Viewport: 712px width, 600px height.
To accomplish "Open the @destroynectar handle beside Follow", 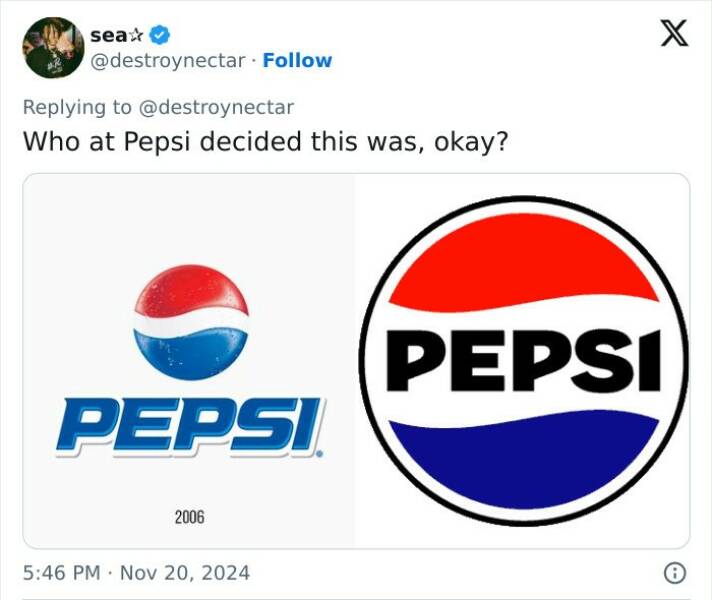I will tap(168, 61).
